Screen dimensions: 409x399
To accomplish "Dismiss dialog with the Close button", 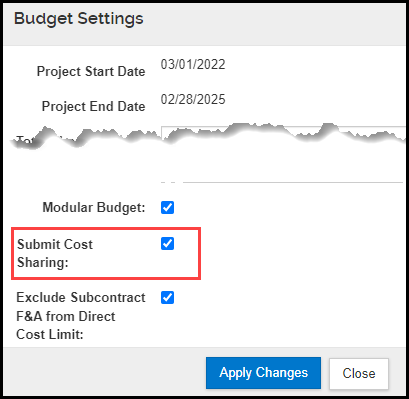I will 359,373.
